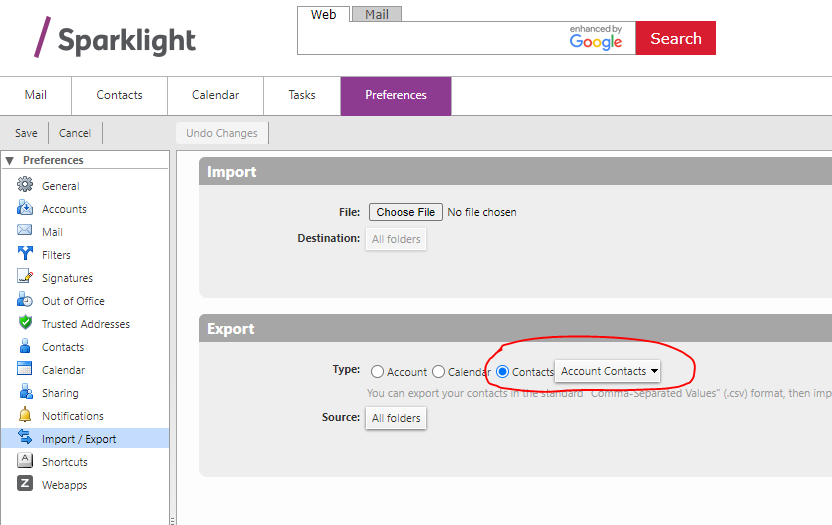Select Sharing in the preferences tree
832x525 pixels.
tap(85, 393)
